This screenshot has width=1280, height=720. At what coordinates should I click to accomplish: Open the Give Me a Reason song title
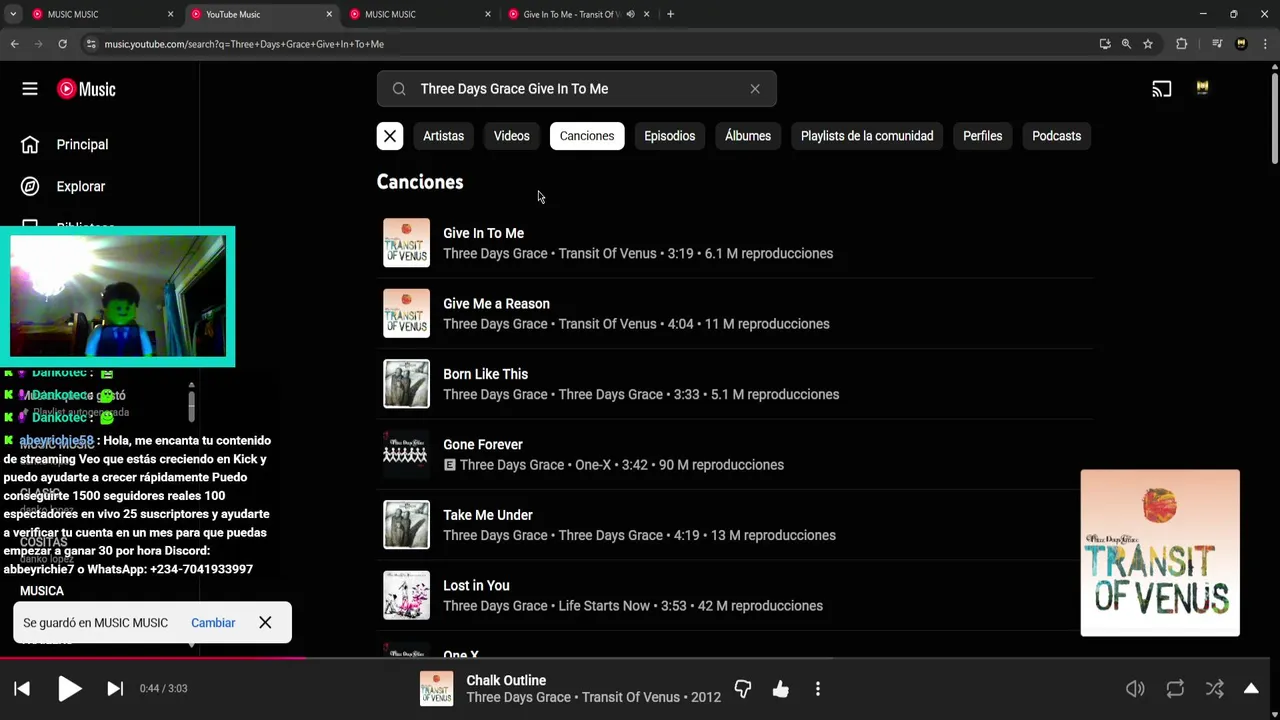(x=496, y=304)
